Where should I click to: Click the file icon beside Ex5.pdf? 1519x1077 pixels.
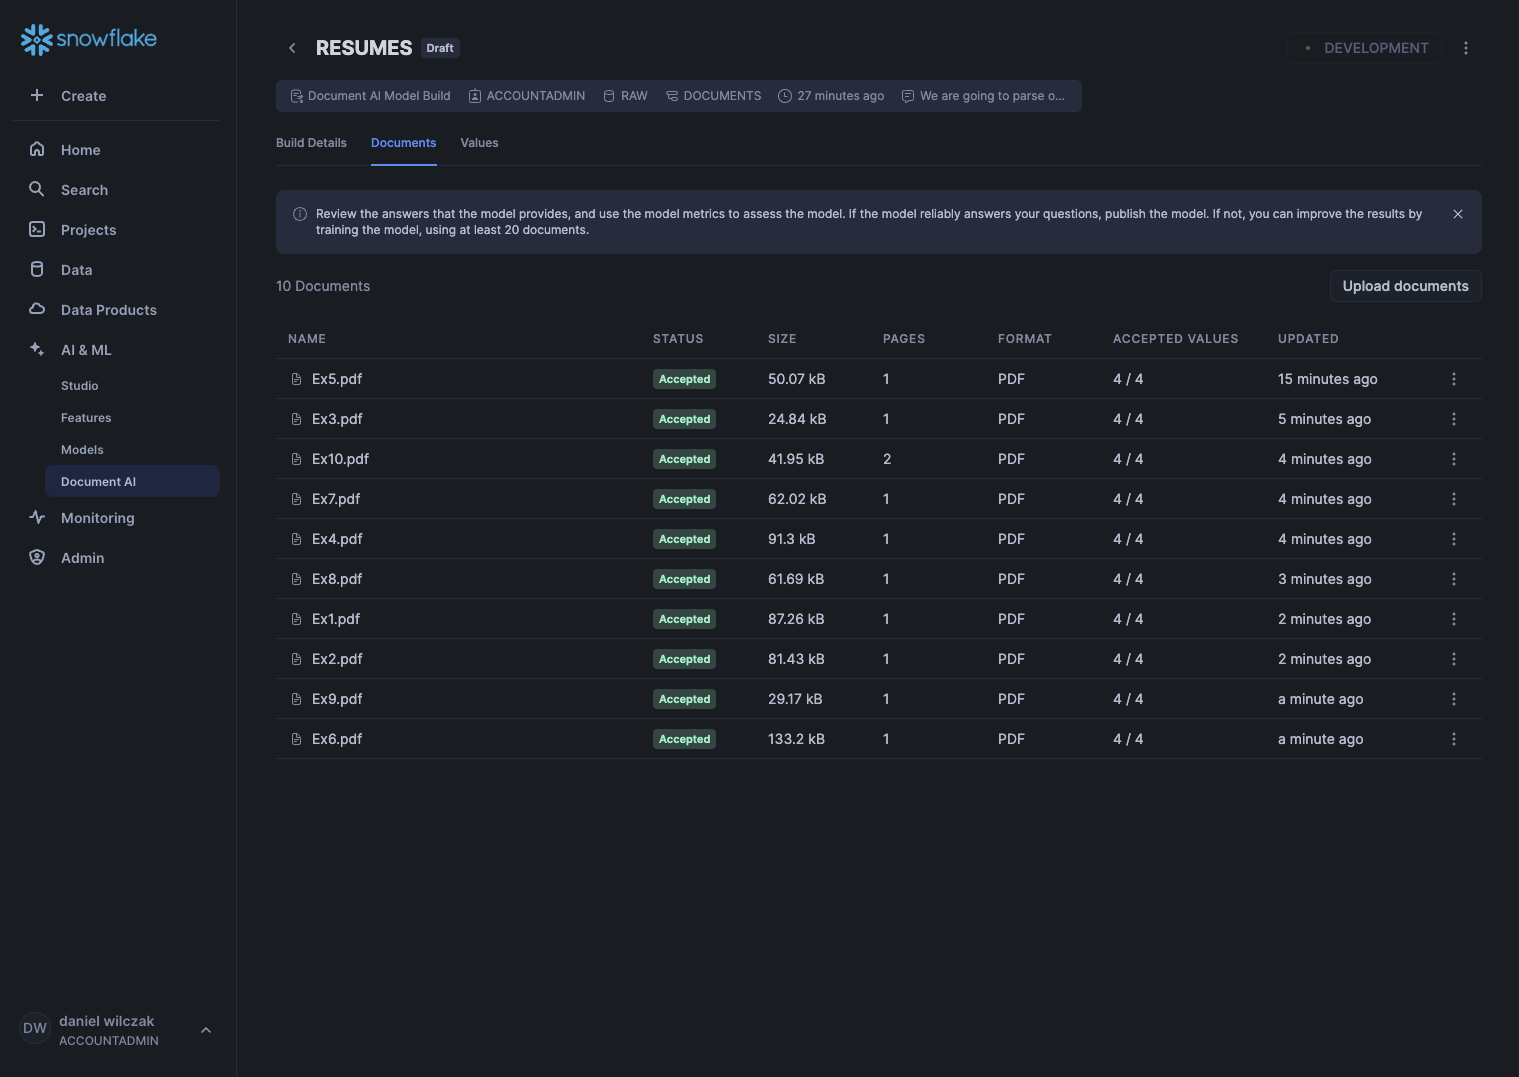point(296,379)
